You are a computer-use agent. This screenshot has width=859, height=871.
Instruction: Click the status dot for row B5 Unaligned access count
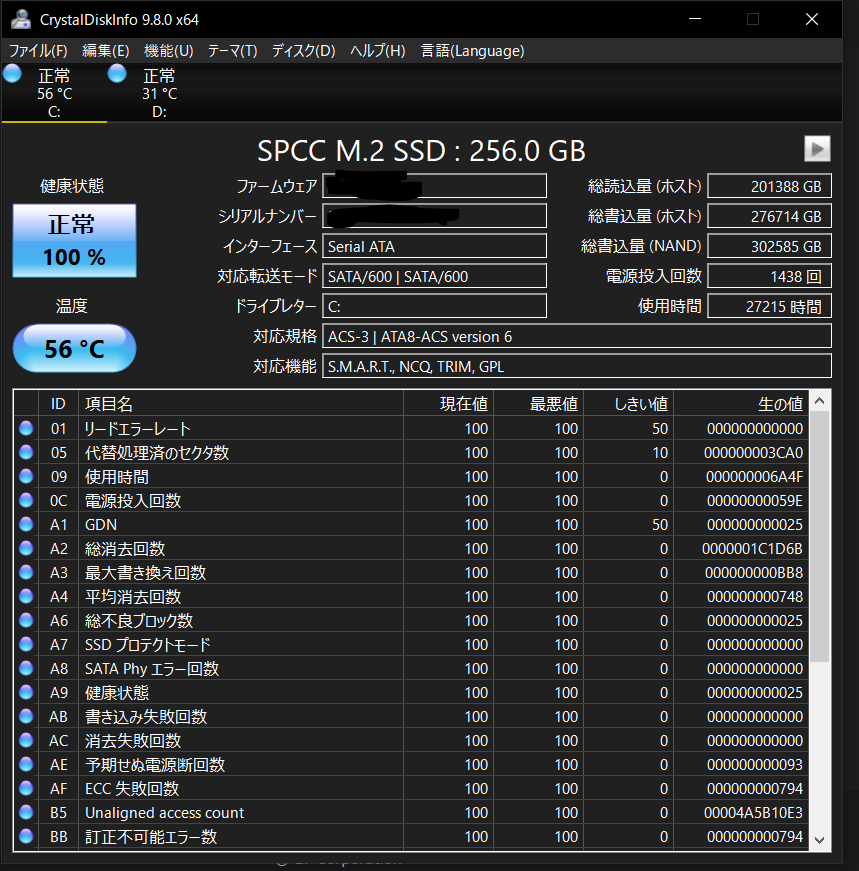pos(26,812)
